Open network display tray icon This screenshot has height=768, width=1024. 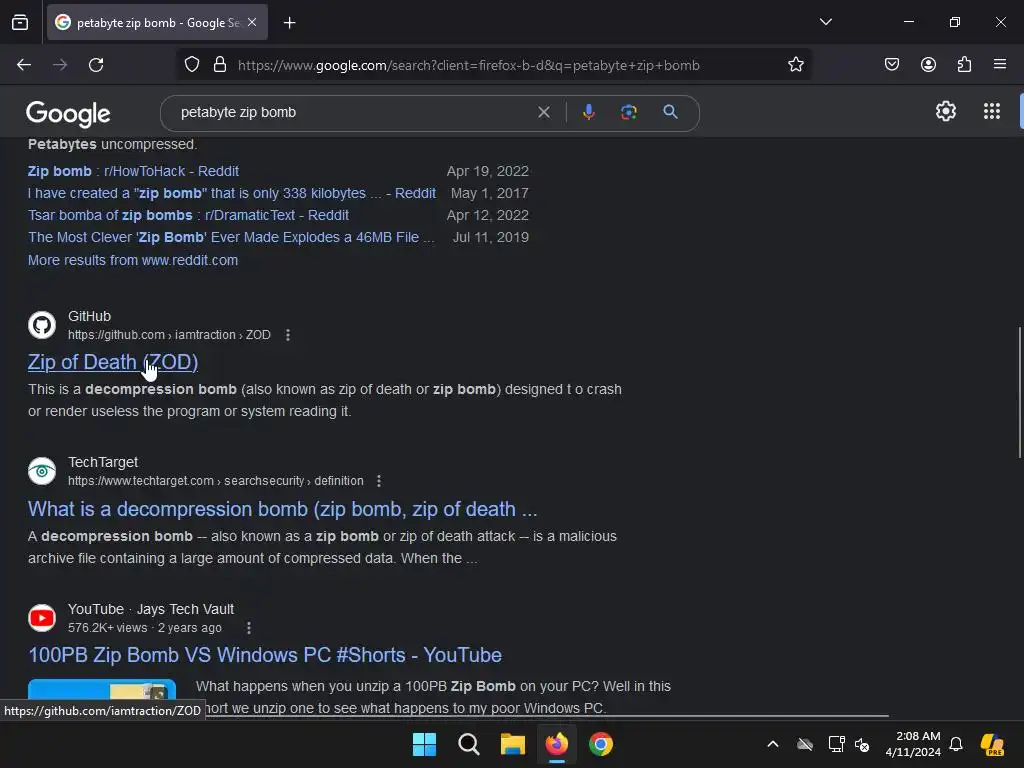836,744
